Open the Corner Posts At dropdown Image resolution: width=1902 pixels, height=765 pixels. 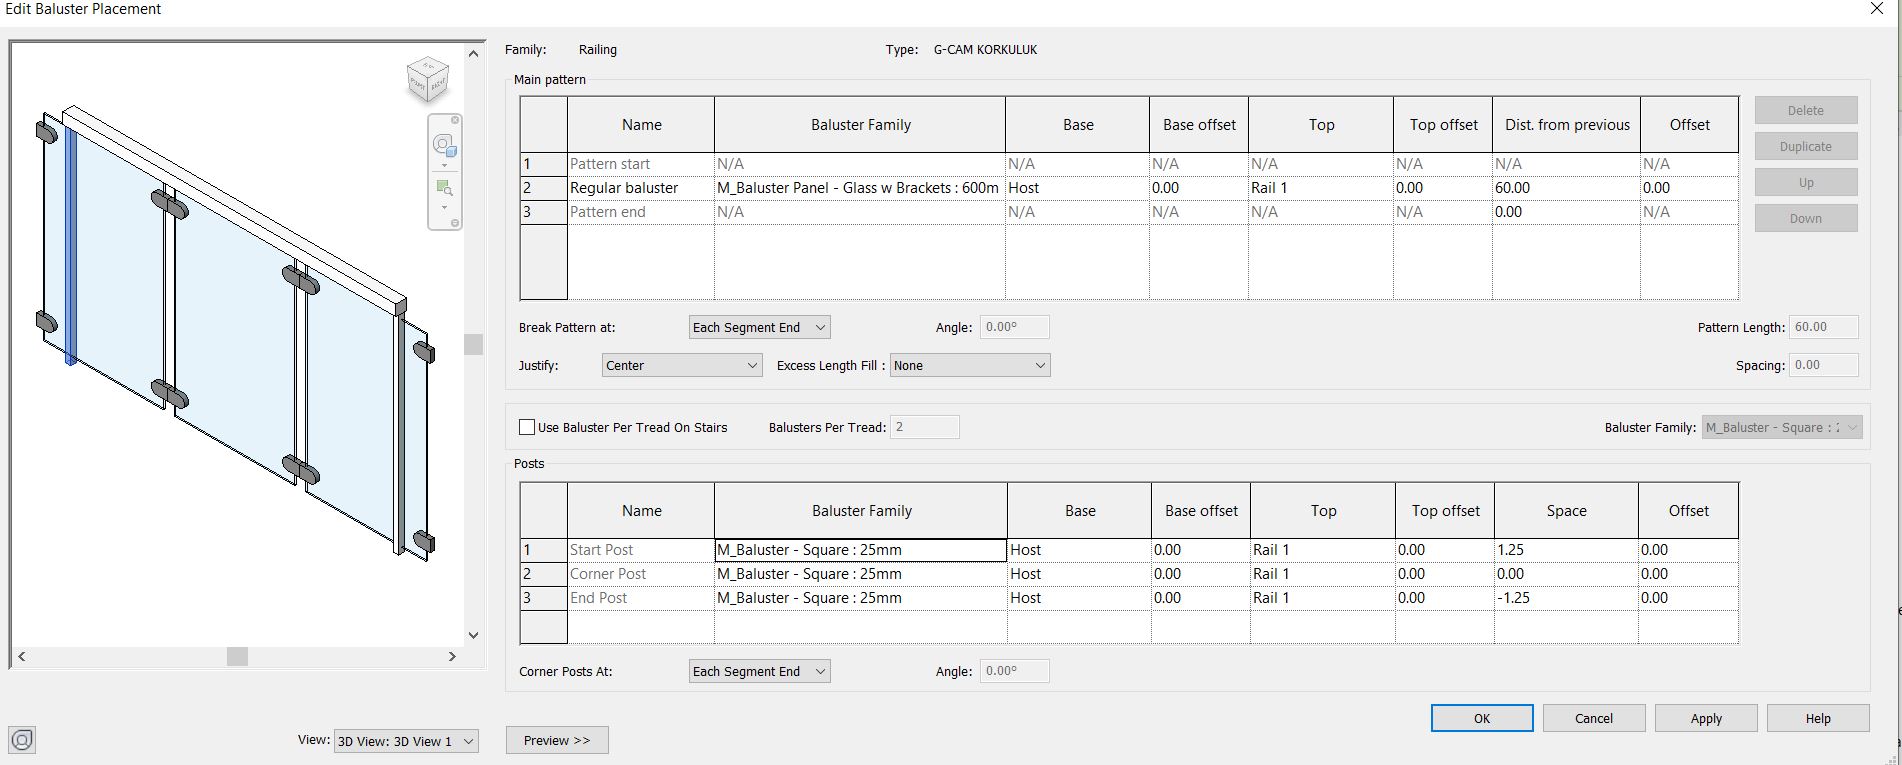(760, 671)
